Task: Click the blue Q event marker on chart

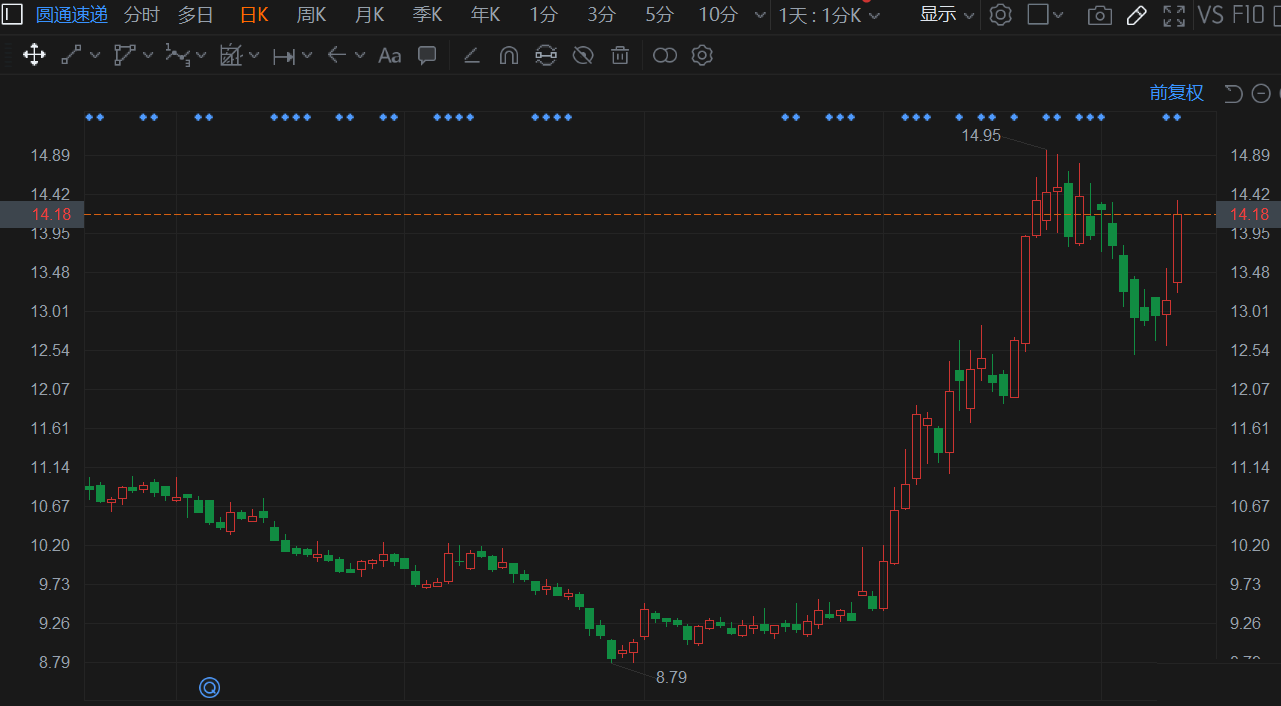Action: 209,687
